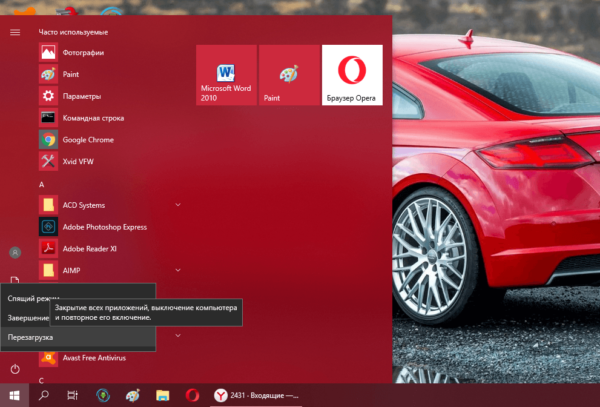Select Спящий режим power option
This screenshot has height=407, width=600.
[78, 298]
